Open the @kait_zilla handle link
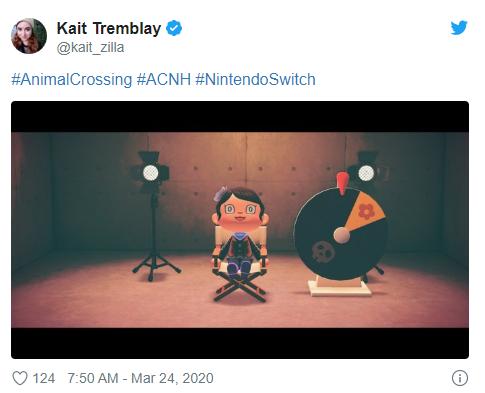 (x=90, y=47)
